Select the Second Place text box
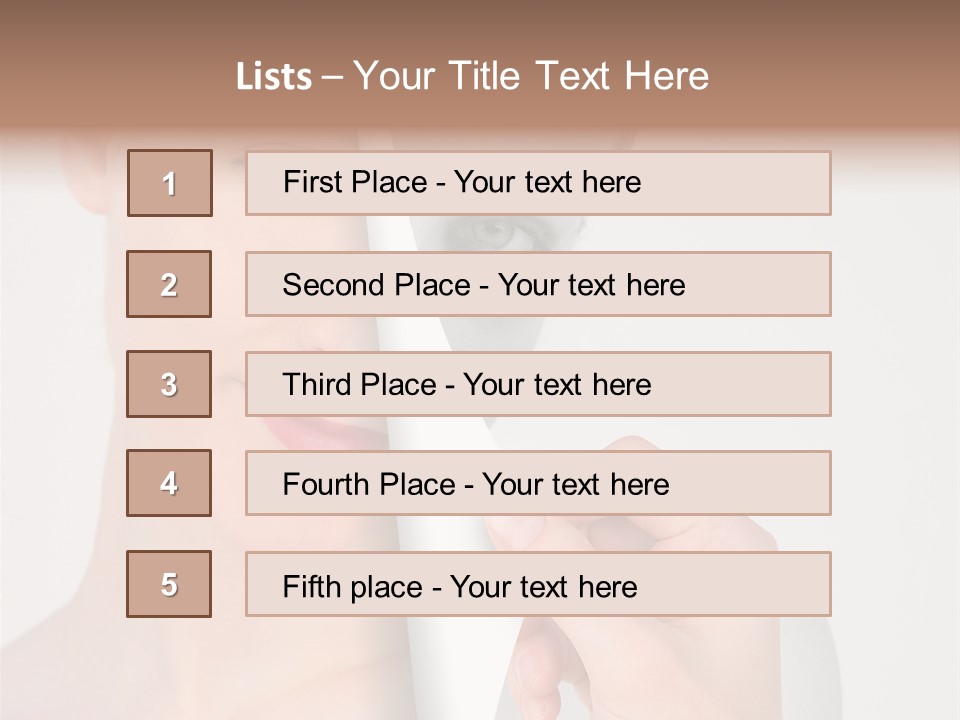 point(538,284)
